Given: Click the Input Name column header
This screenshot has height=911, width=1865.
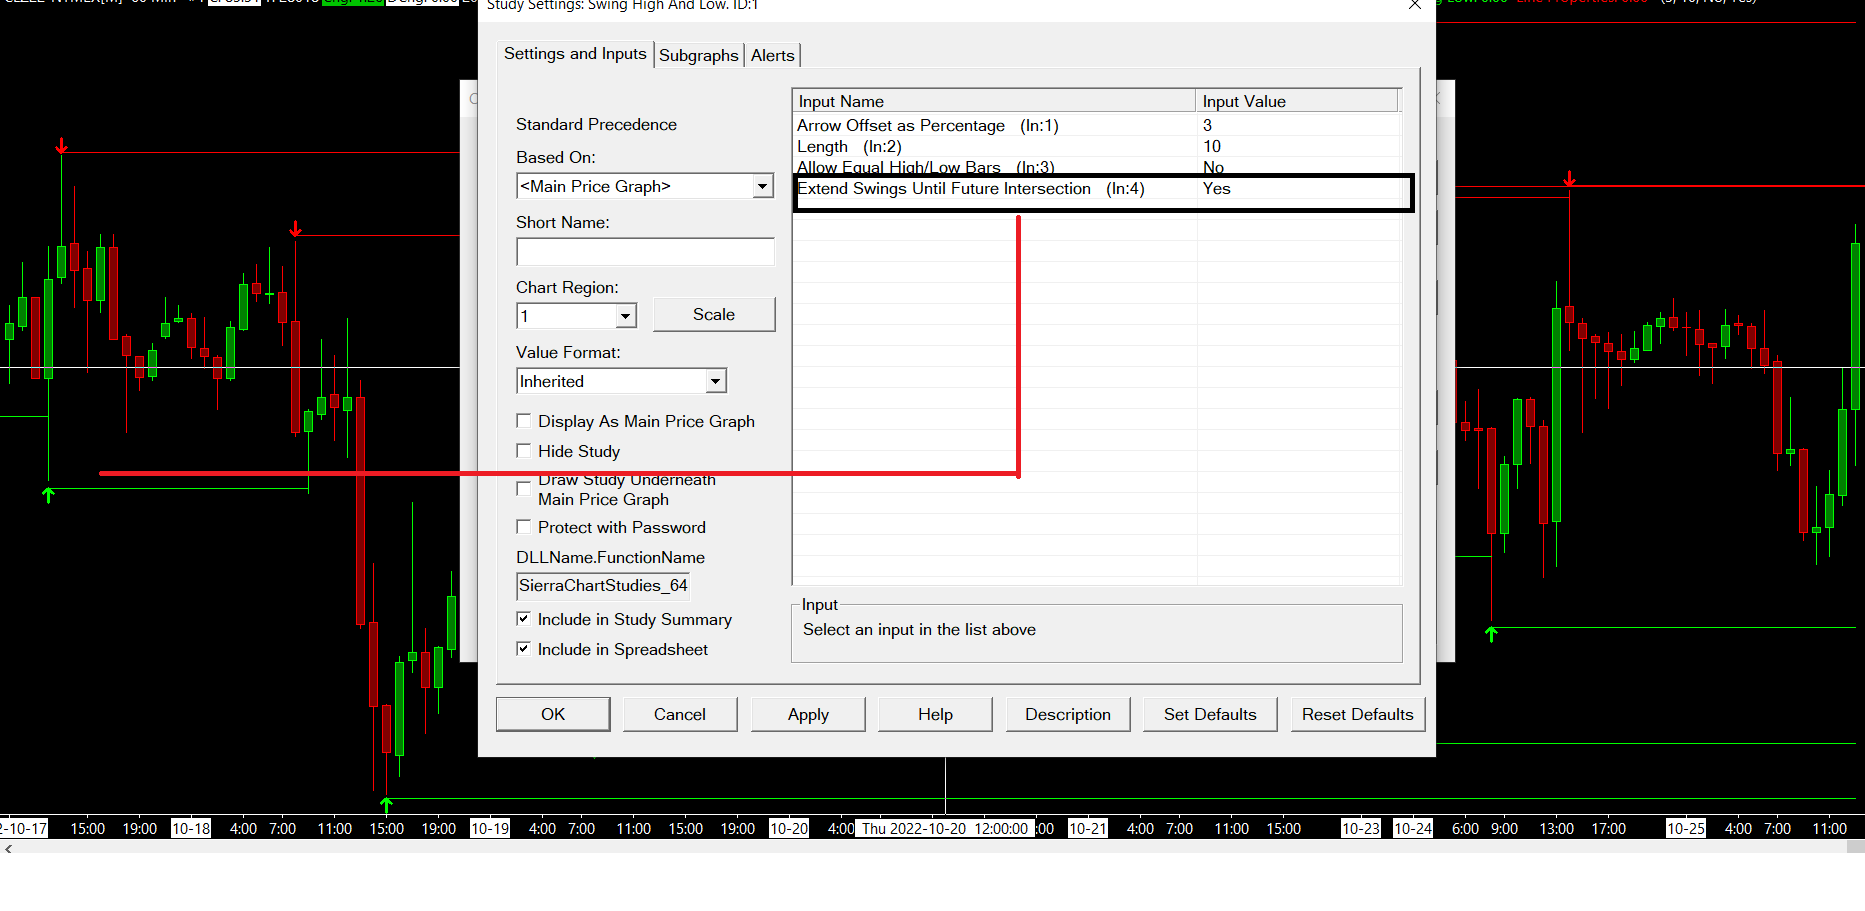Looking at the screenshot, I should [x=995, y=101].
